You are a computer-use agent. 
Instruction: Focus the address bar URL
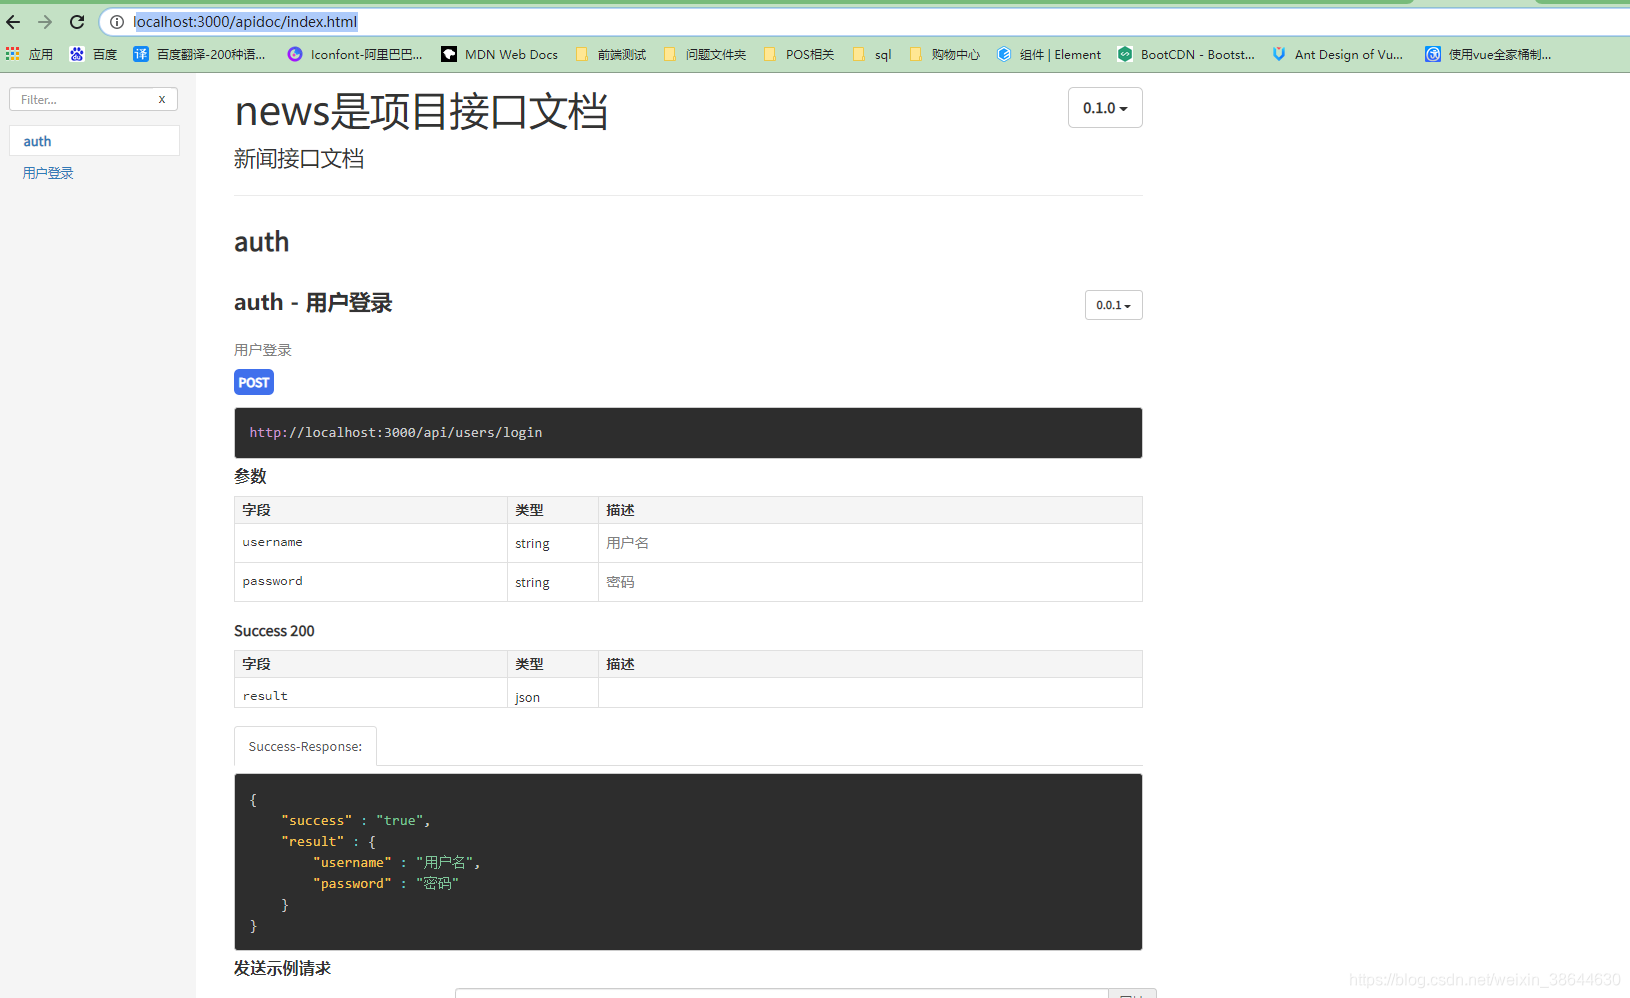click(x=245, y=22)
